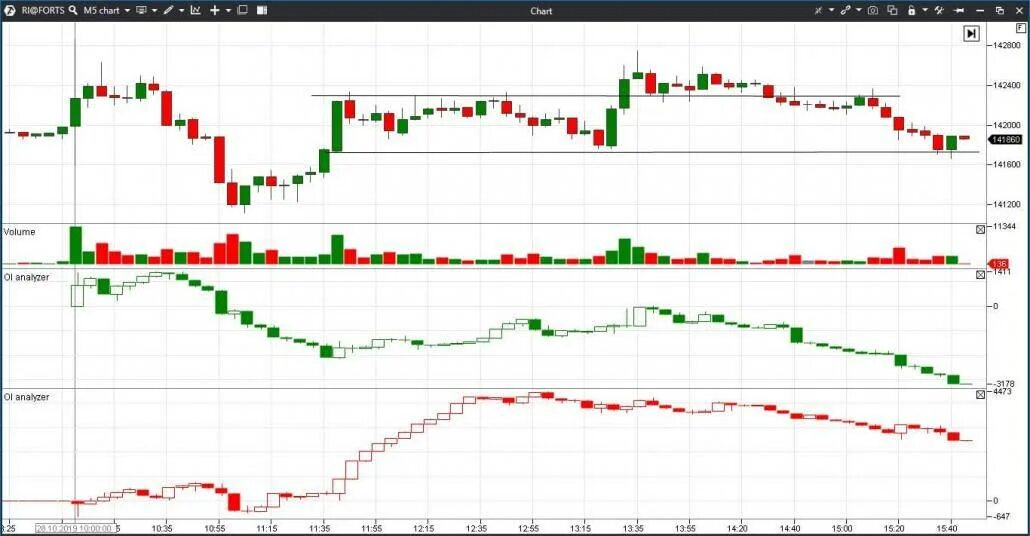
Task: Select the RI@FORTS instrument label
Action: pyautogui.click(x=43, y=11)
